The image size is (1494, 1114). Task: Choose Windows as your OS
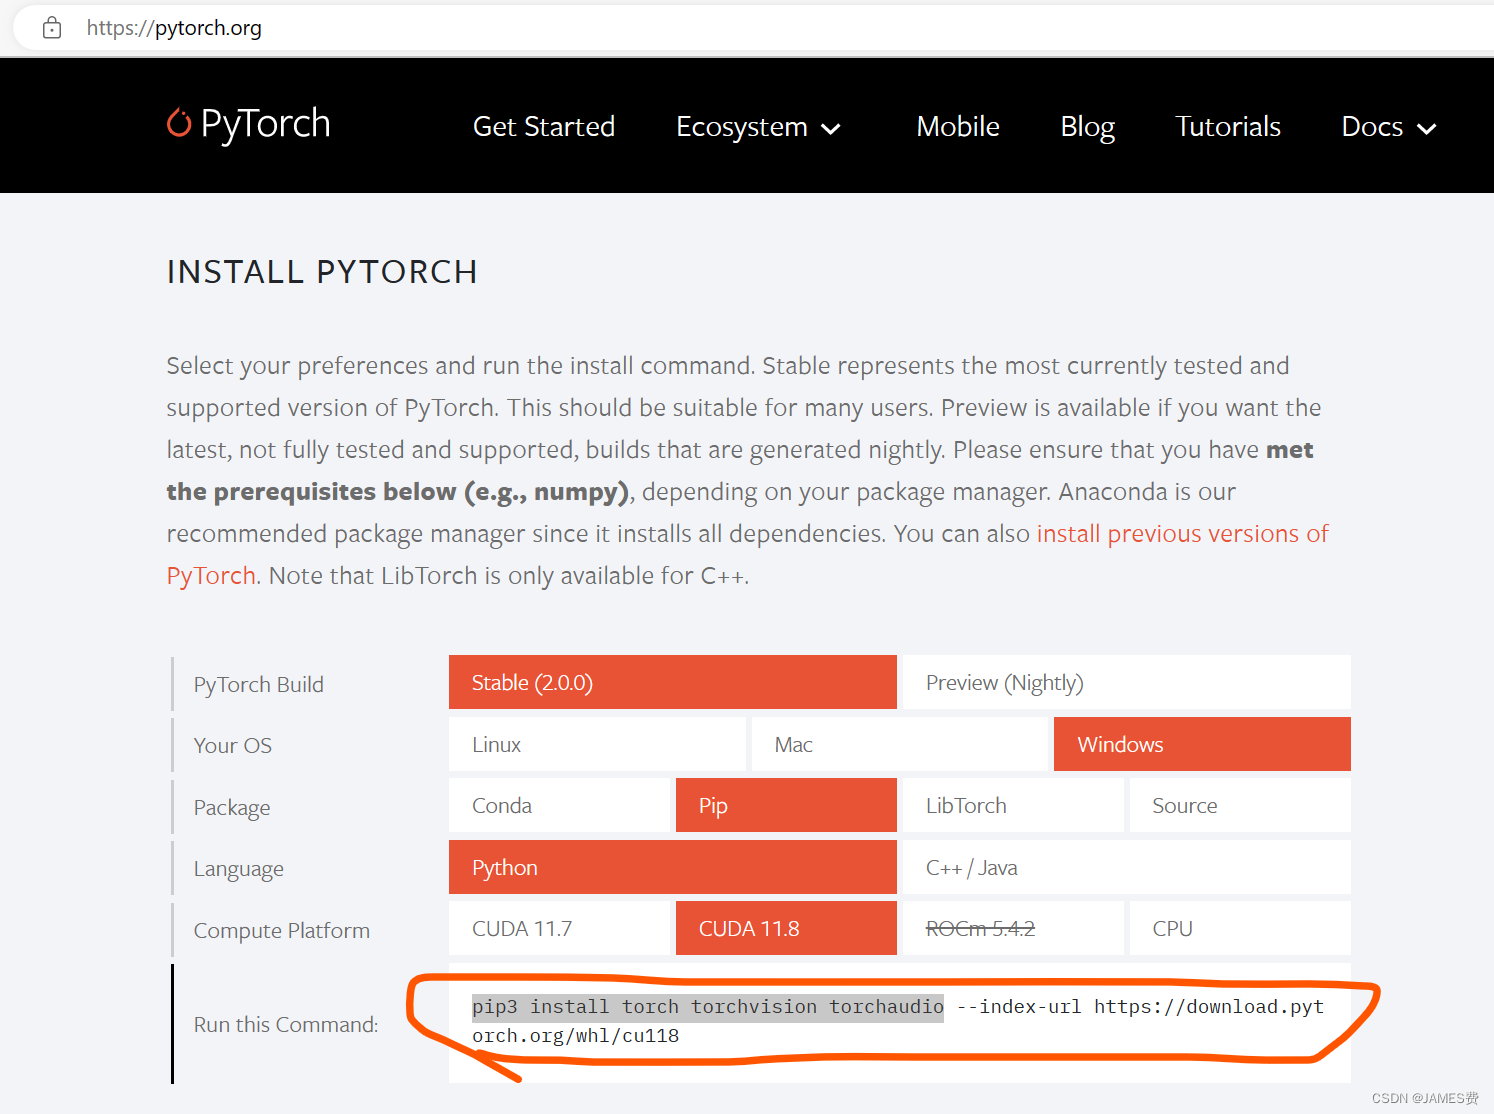(1202, 744)
